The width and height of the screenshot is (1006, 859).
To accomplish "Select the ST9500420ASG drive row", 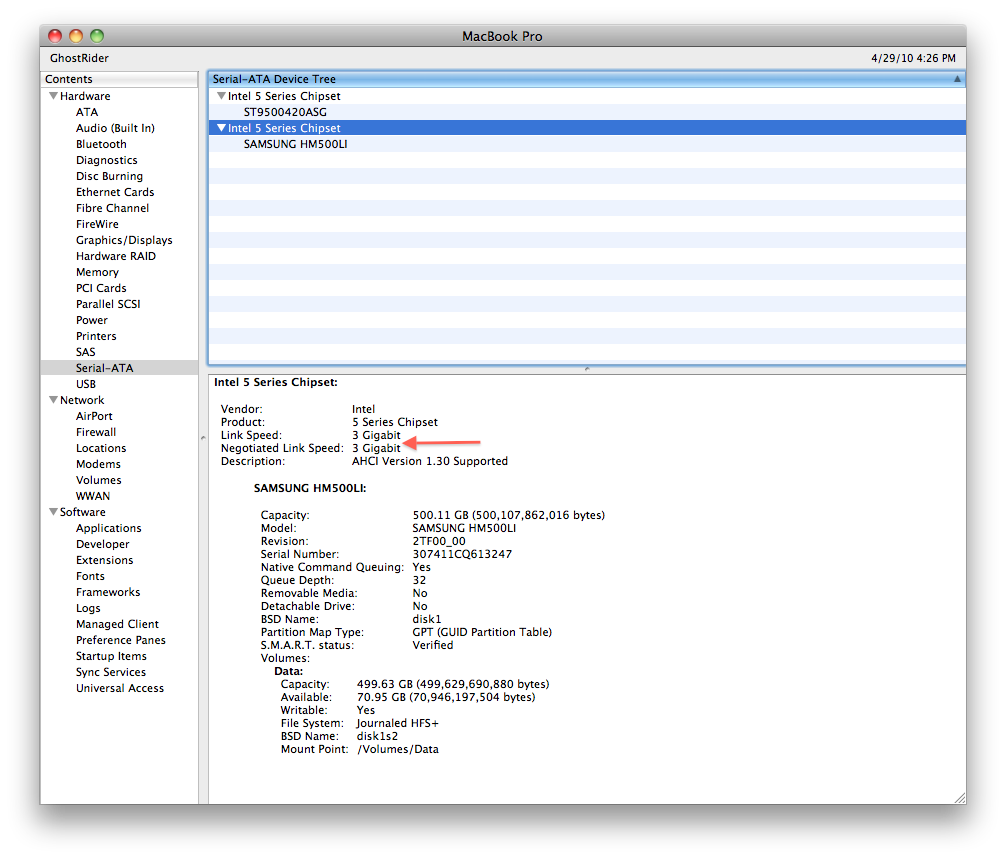I will click(586, 112).
